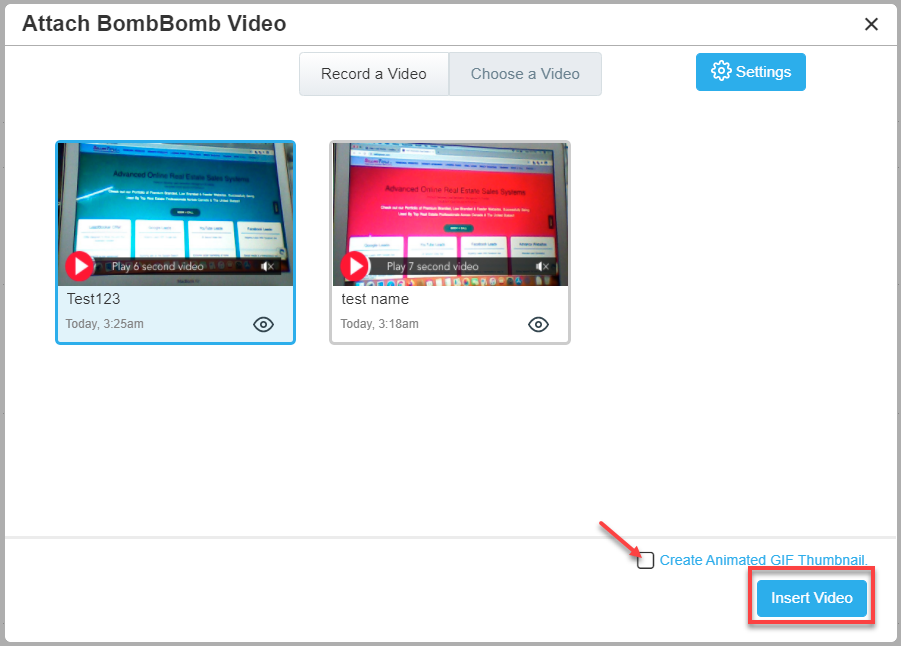Image resolution: width=901 pixels, height=646 pixels.
Task: Select the red 'test name' video thumbnail
Action: pos(450,200)
